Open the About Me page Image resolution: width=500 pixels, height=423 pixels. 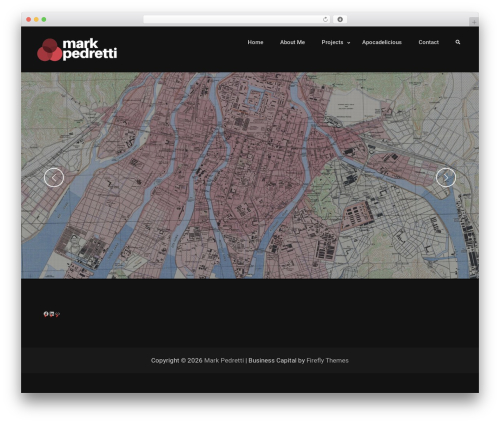click(292, 42)
